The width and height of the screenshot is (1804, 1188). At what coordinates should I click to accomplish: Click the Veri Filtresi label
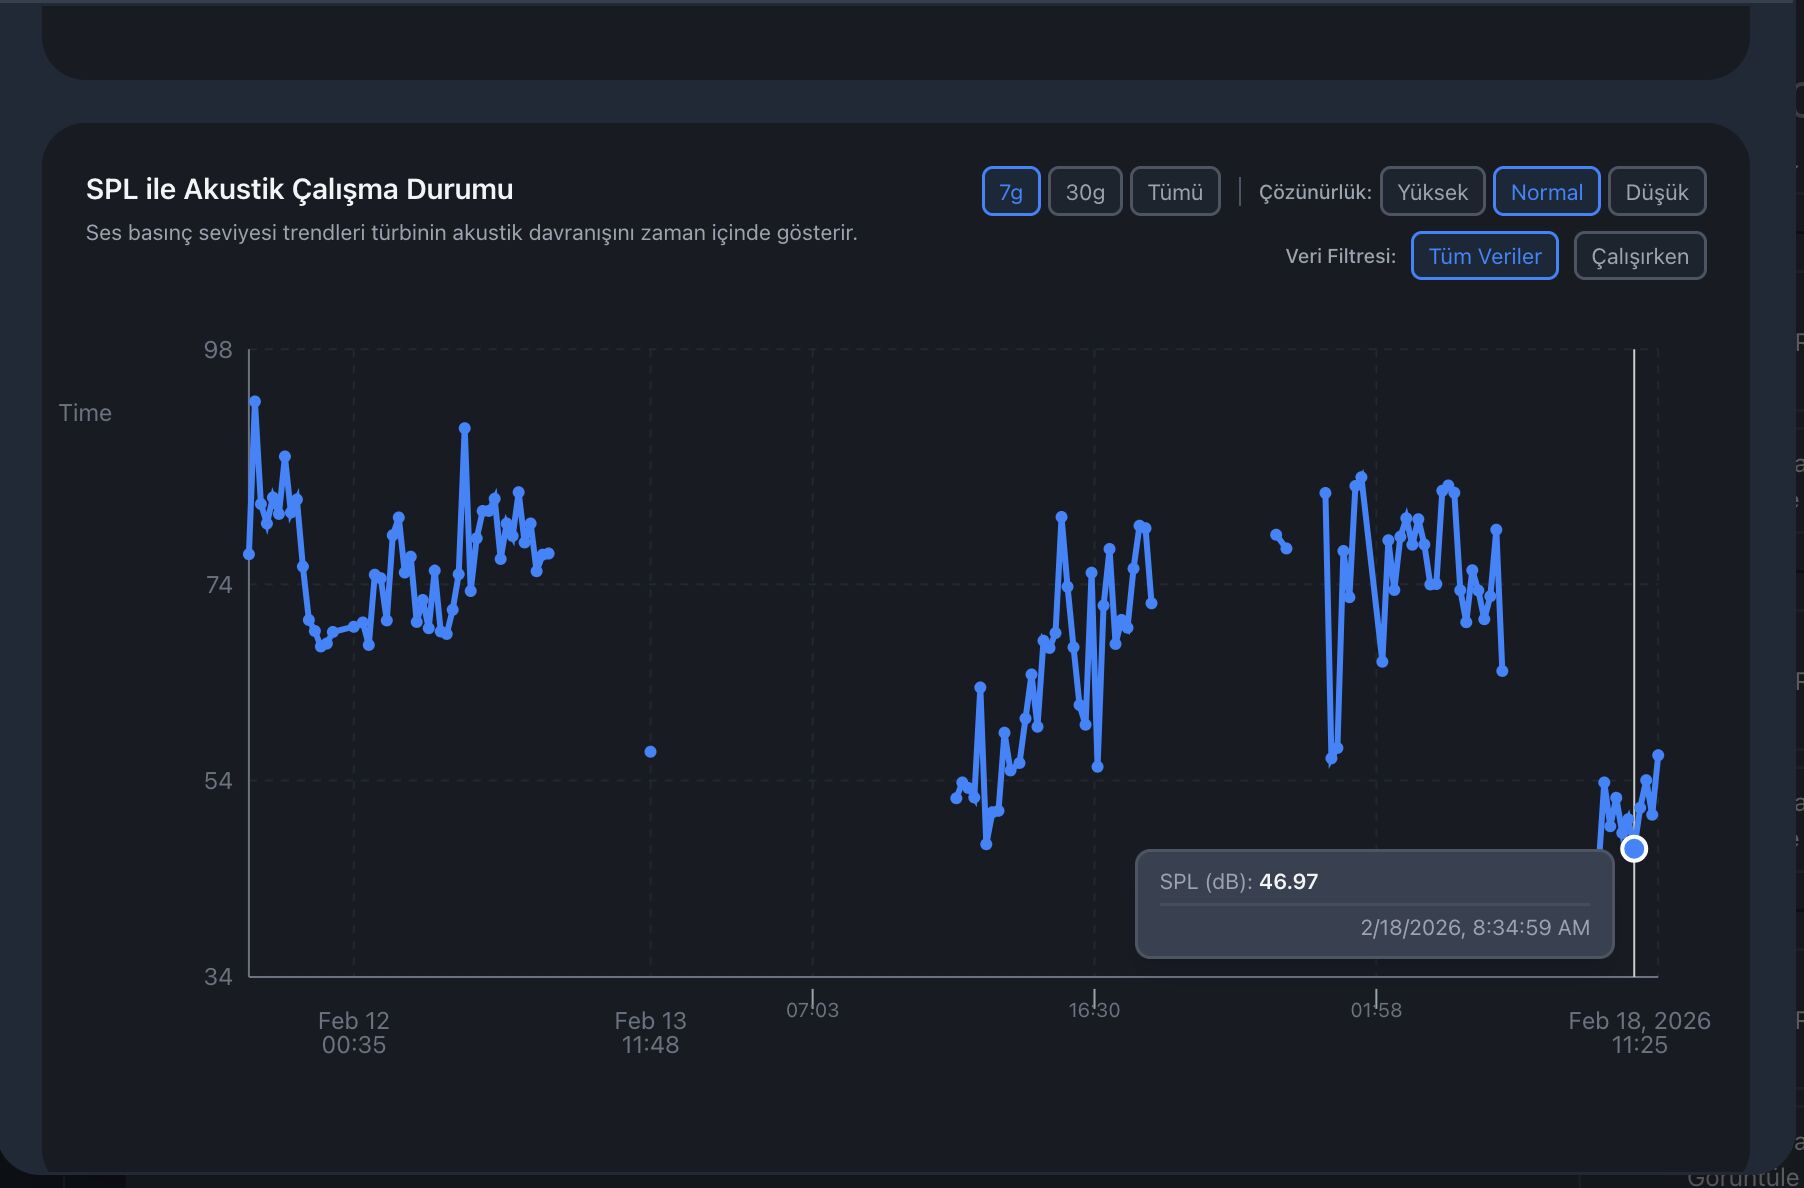click(1340, 256)
